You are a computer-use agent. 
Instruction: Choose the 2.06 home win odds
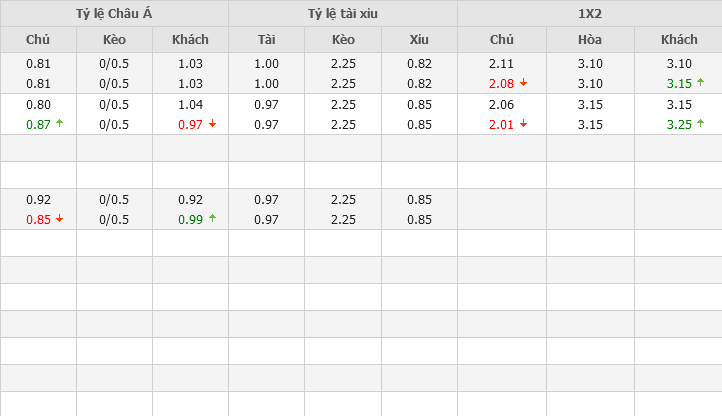pyautogui.click(x=501, y=104)
